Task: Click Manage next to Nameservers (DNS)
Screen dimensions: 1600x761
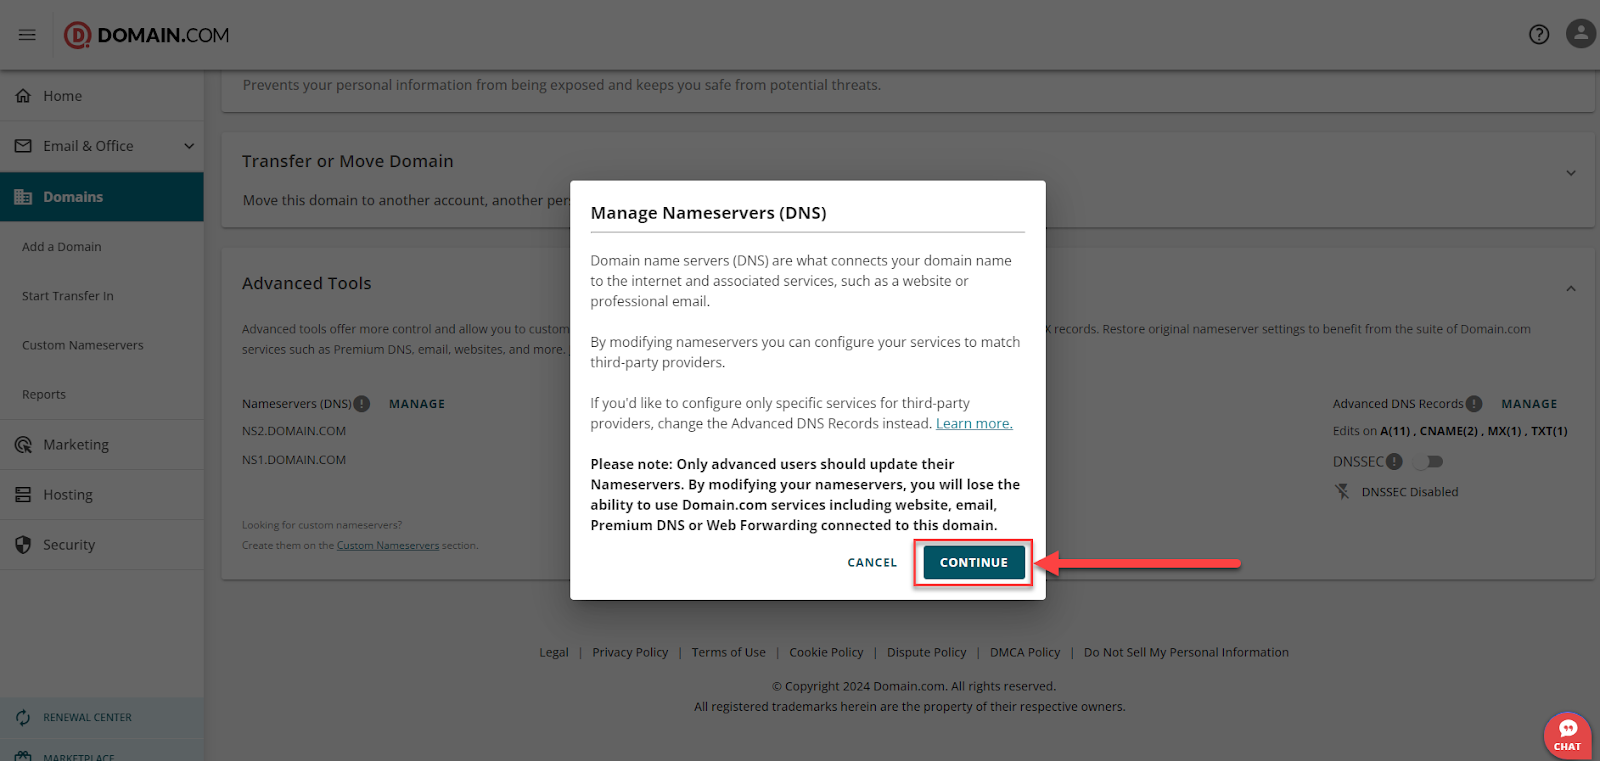Action: pos(417,404)
